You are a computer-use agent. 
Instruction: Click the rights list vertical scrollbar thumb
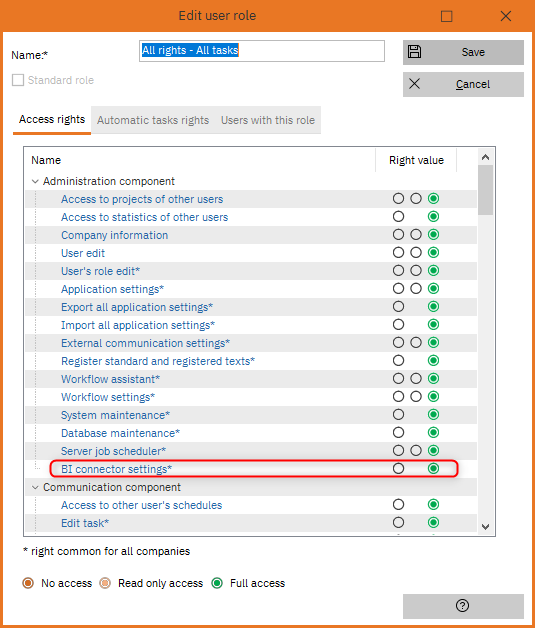coord(485,191)
